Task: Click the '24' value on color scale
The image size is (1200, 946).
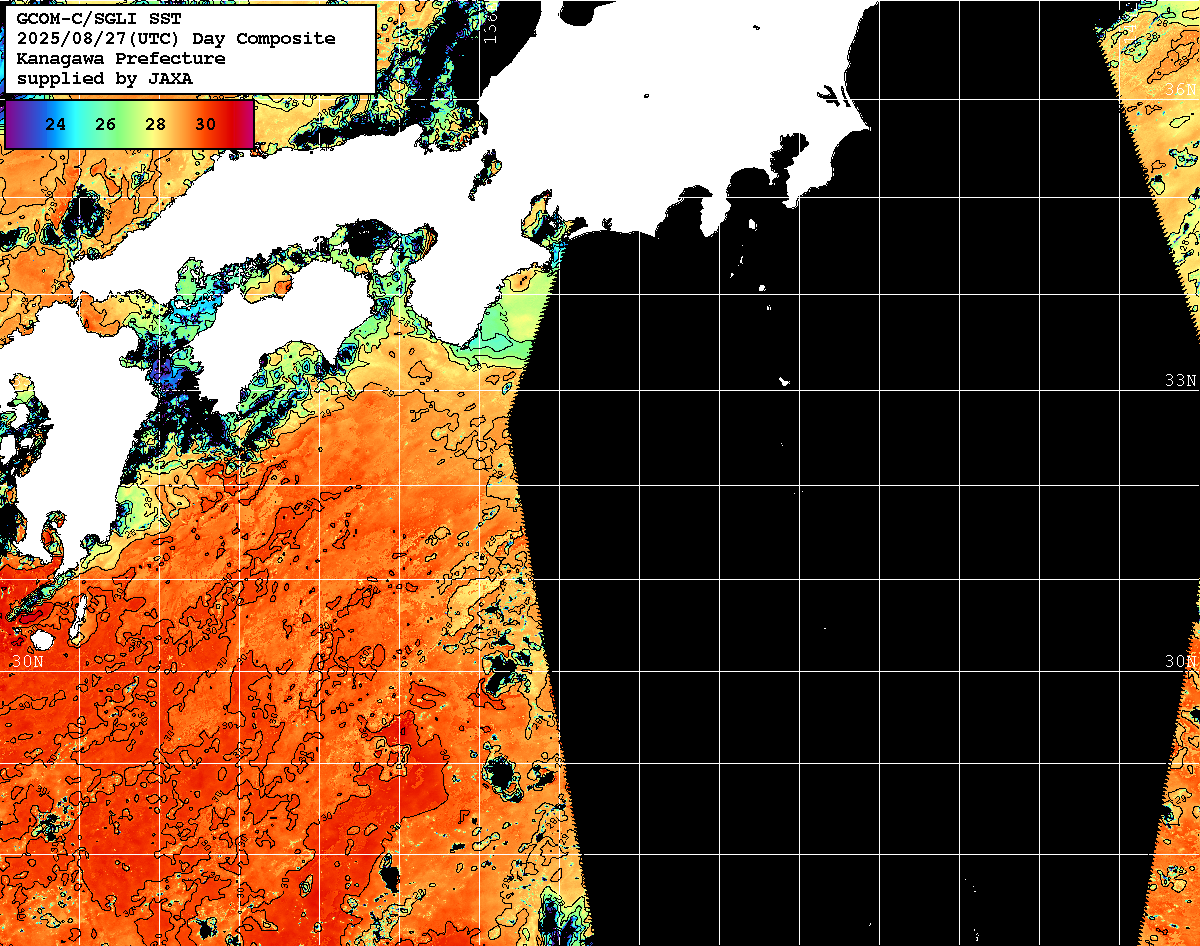Action: 56,124
